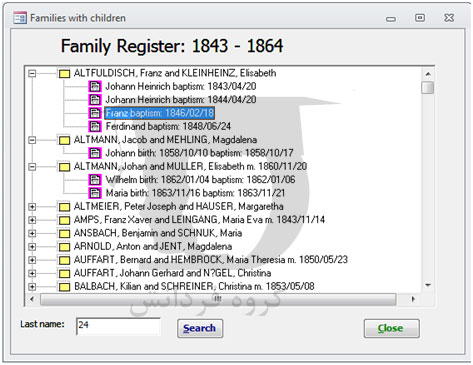Screen dimensions: 473x365
Task: Click the record icon beside Johann Heinrich baptism 1843/04/20
Action: coord(95,87)
